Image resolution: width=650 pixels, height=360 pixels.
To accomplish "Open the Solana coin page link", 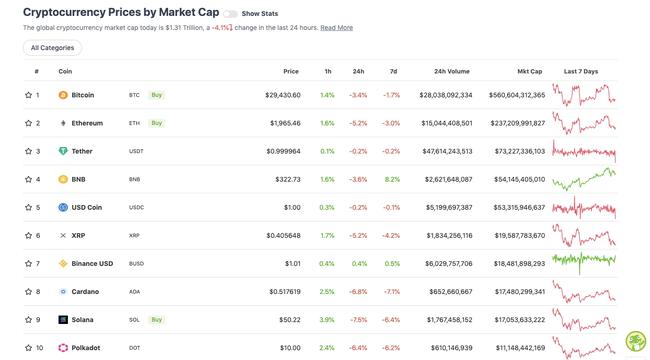I will (x=82, y=320).
